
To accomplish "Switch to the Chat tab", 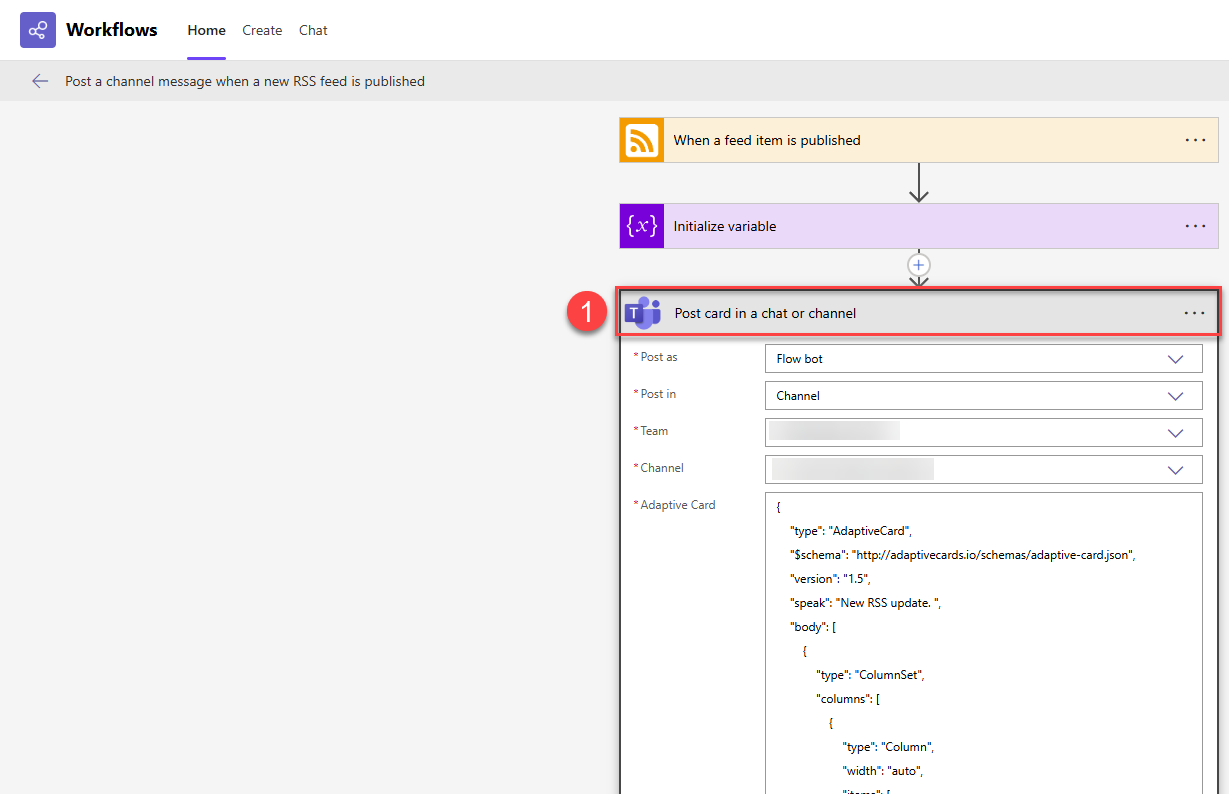I will tap(313, 30).
